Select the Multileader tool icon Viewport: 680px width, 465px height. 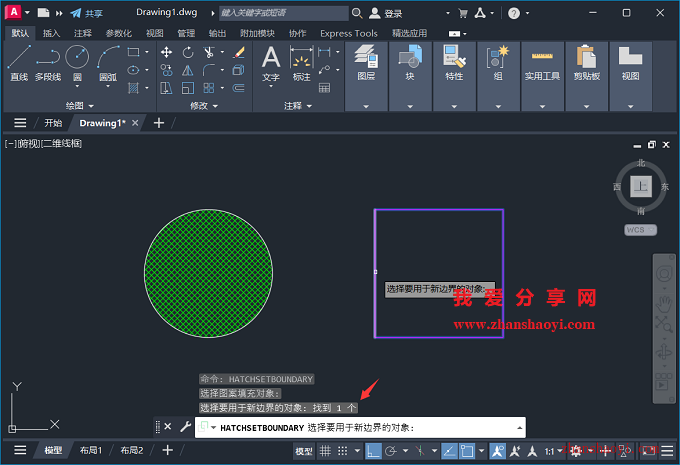tap(324, 70)
